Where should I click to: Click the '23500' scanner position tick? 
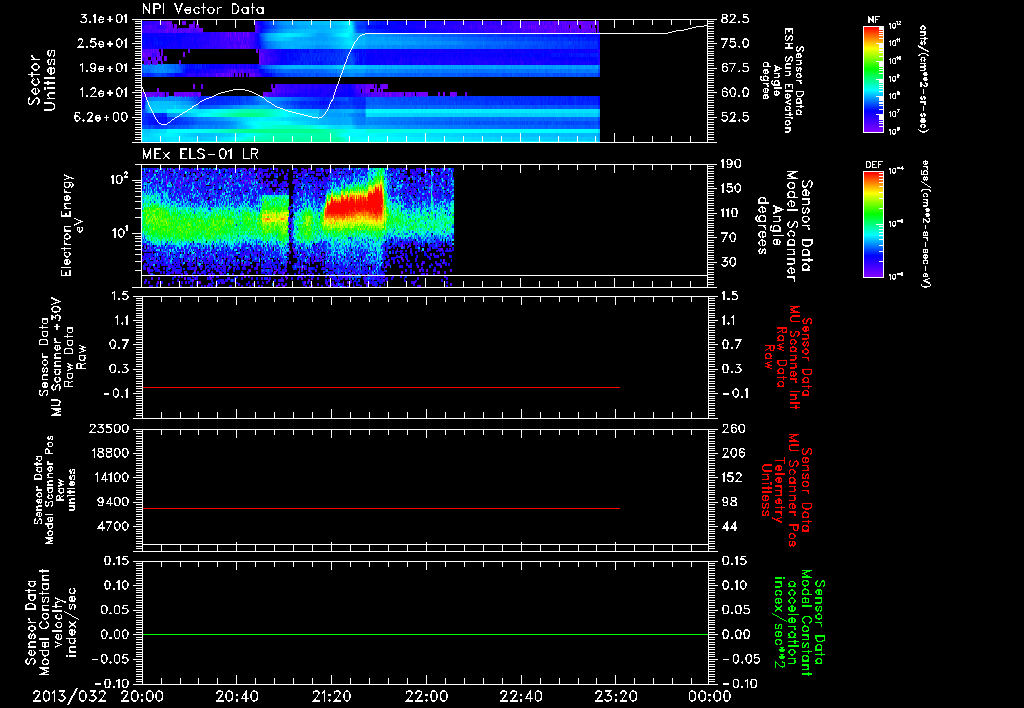point(109,428)
